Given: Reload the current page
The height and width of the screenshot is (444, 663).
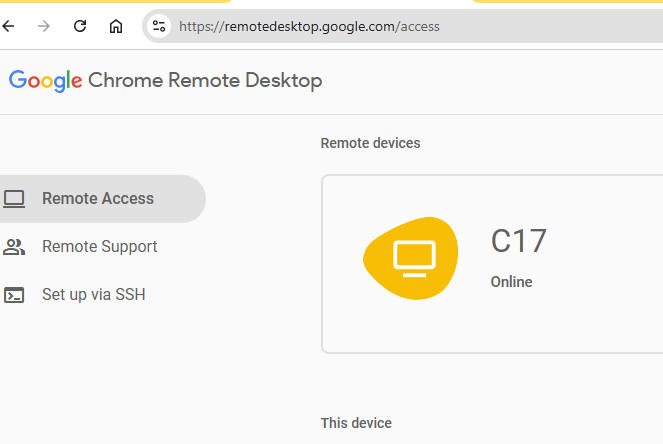Looking at the screenshot, I should point(80,27).
